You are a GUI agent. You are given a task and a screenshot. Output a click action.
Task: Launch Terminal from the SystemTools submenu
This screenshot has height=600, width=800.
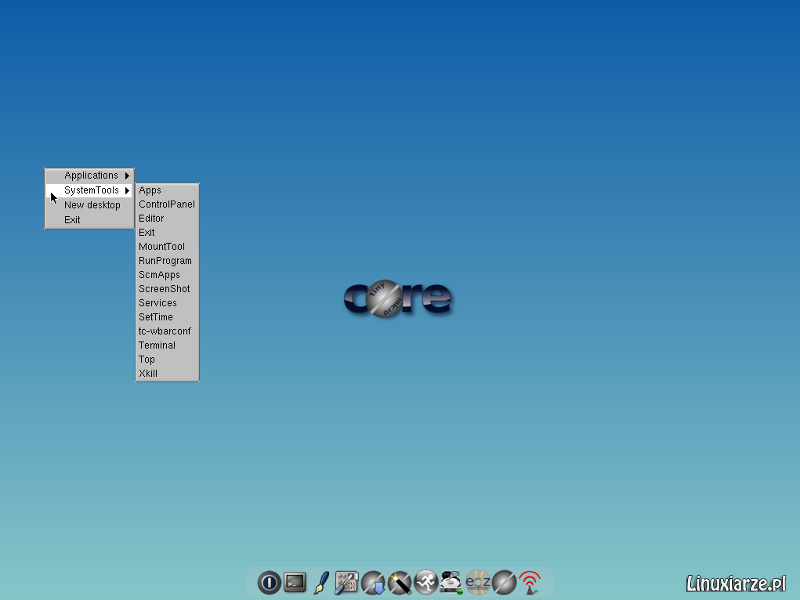pos(167,345)
